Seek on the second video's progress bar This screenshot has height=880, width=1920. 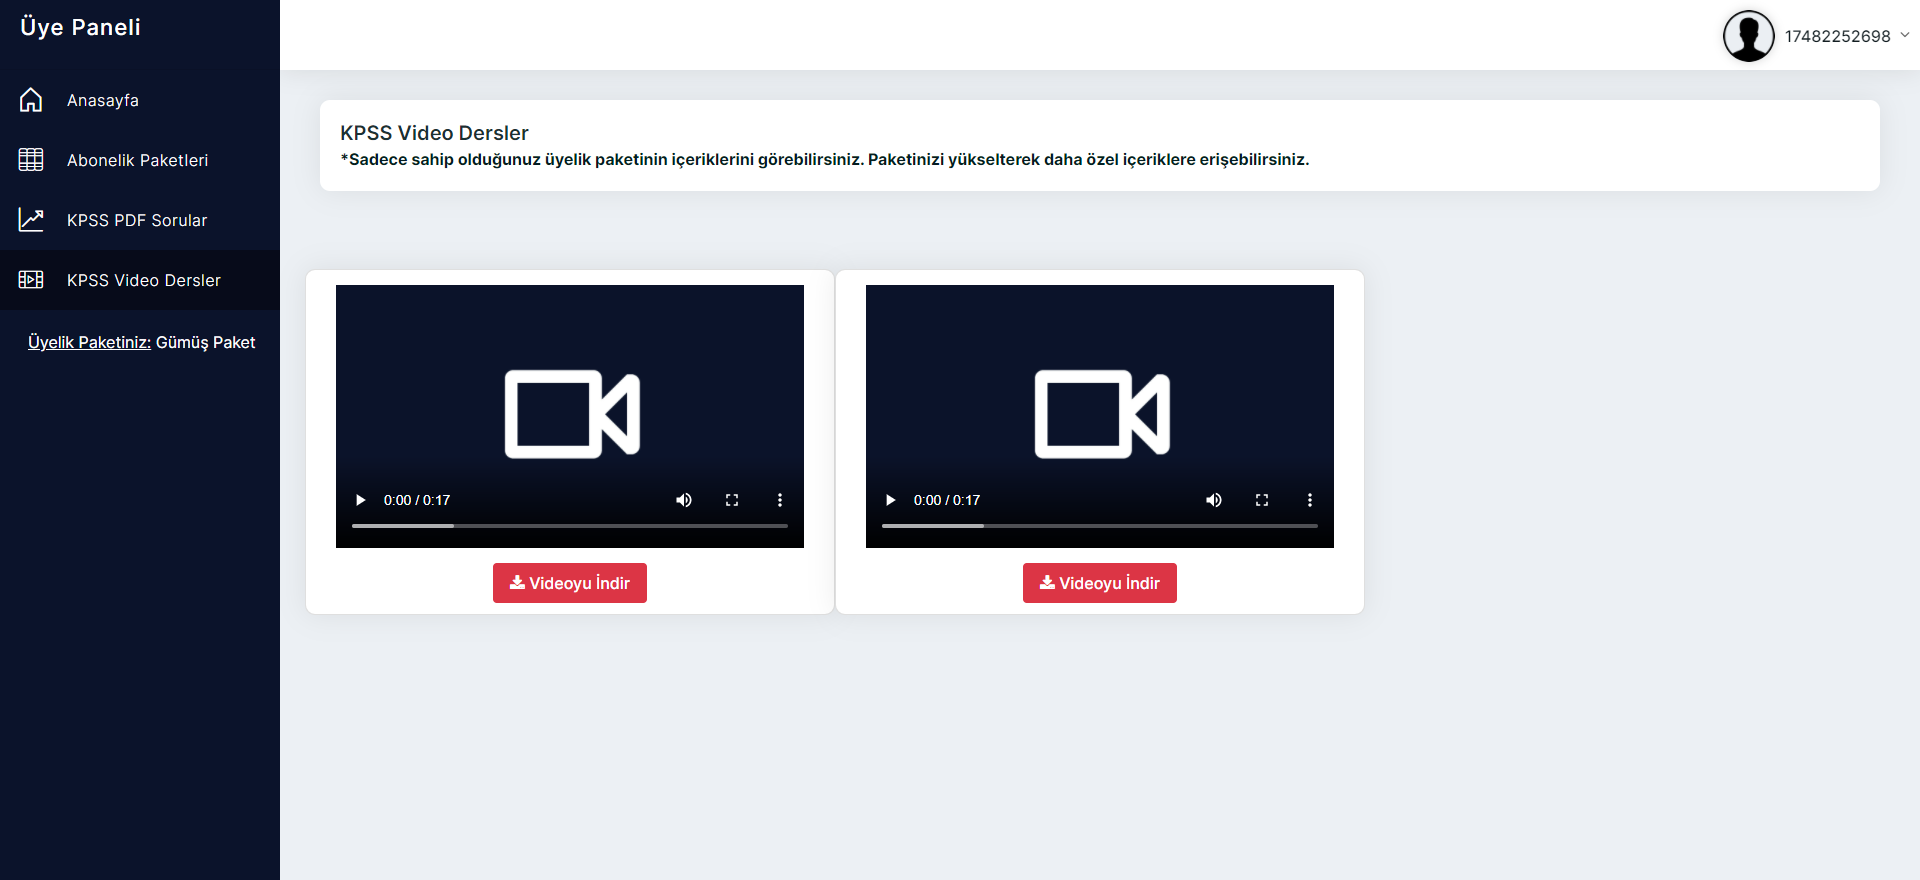(1100, 525)
